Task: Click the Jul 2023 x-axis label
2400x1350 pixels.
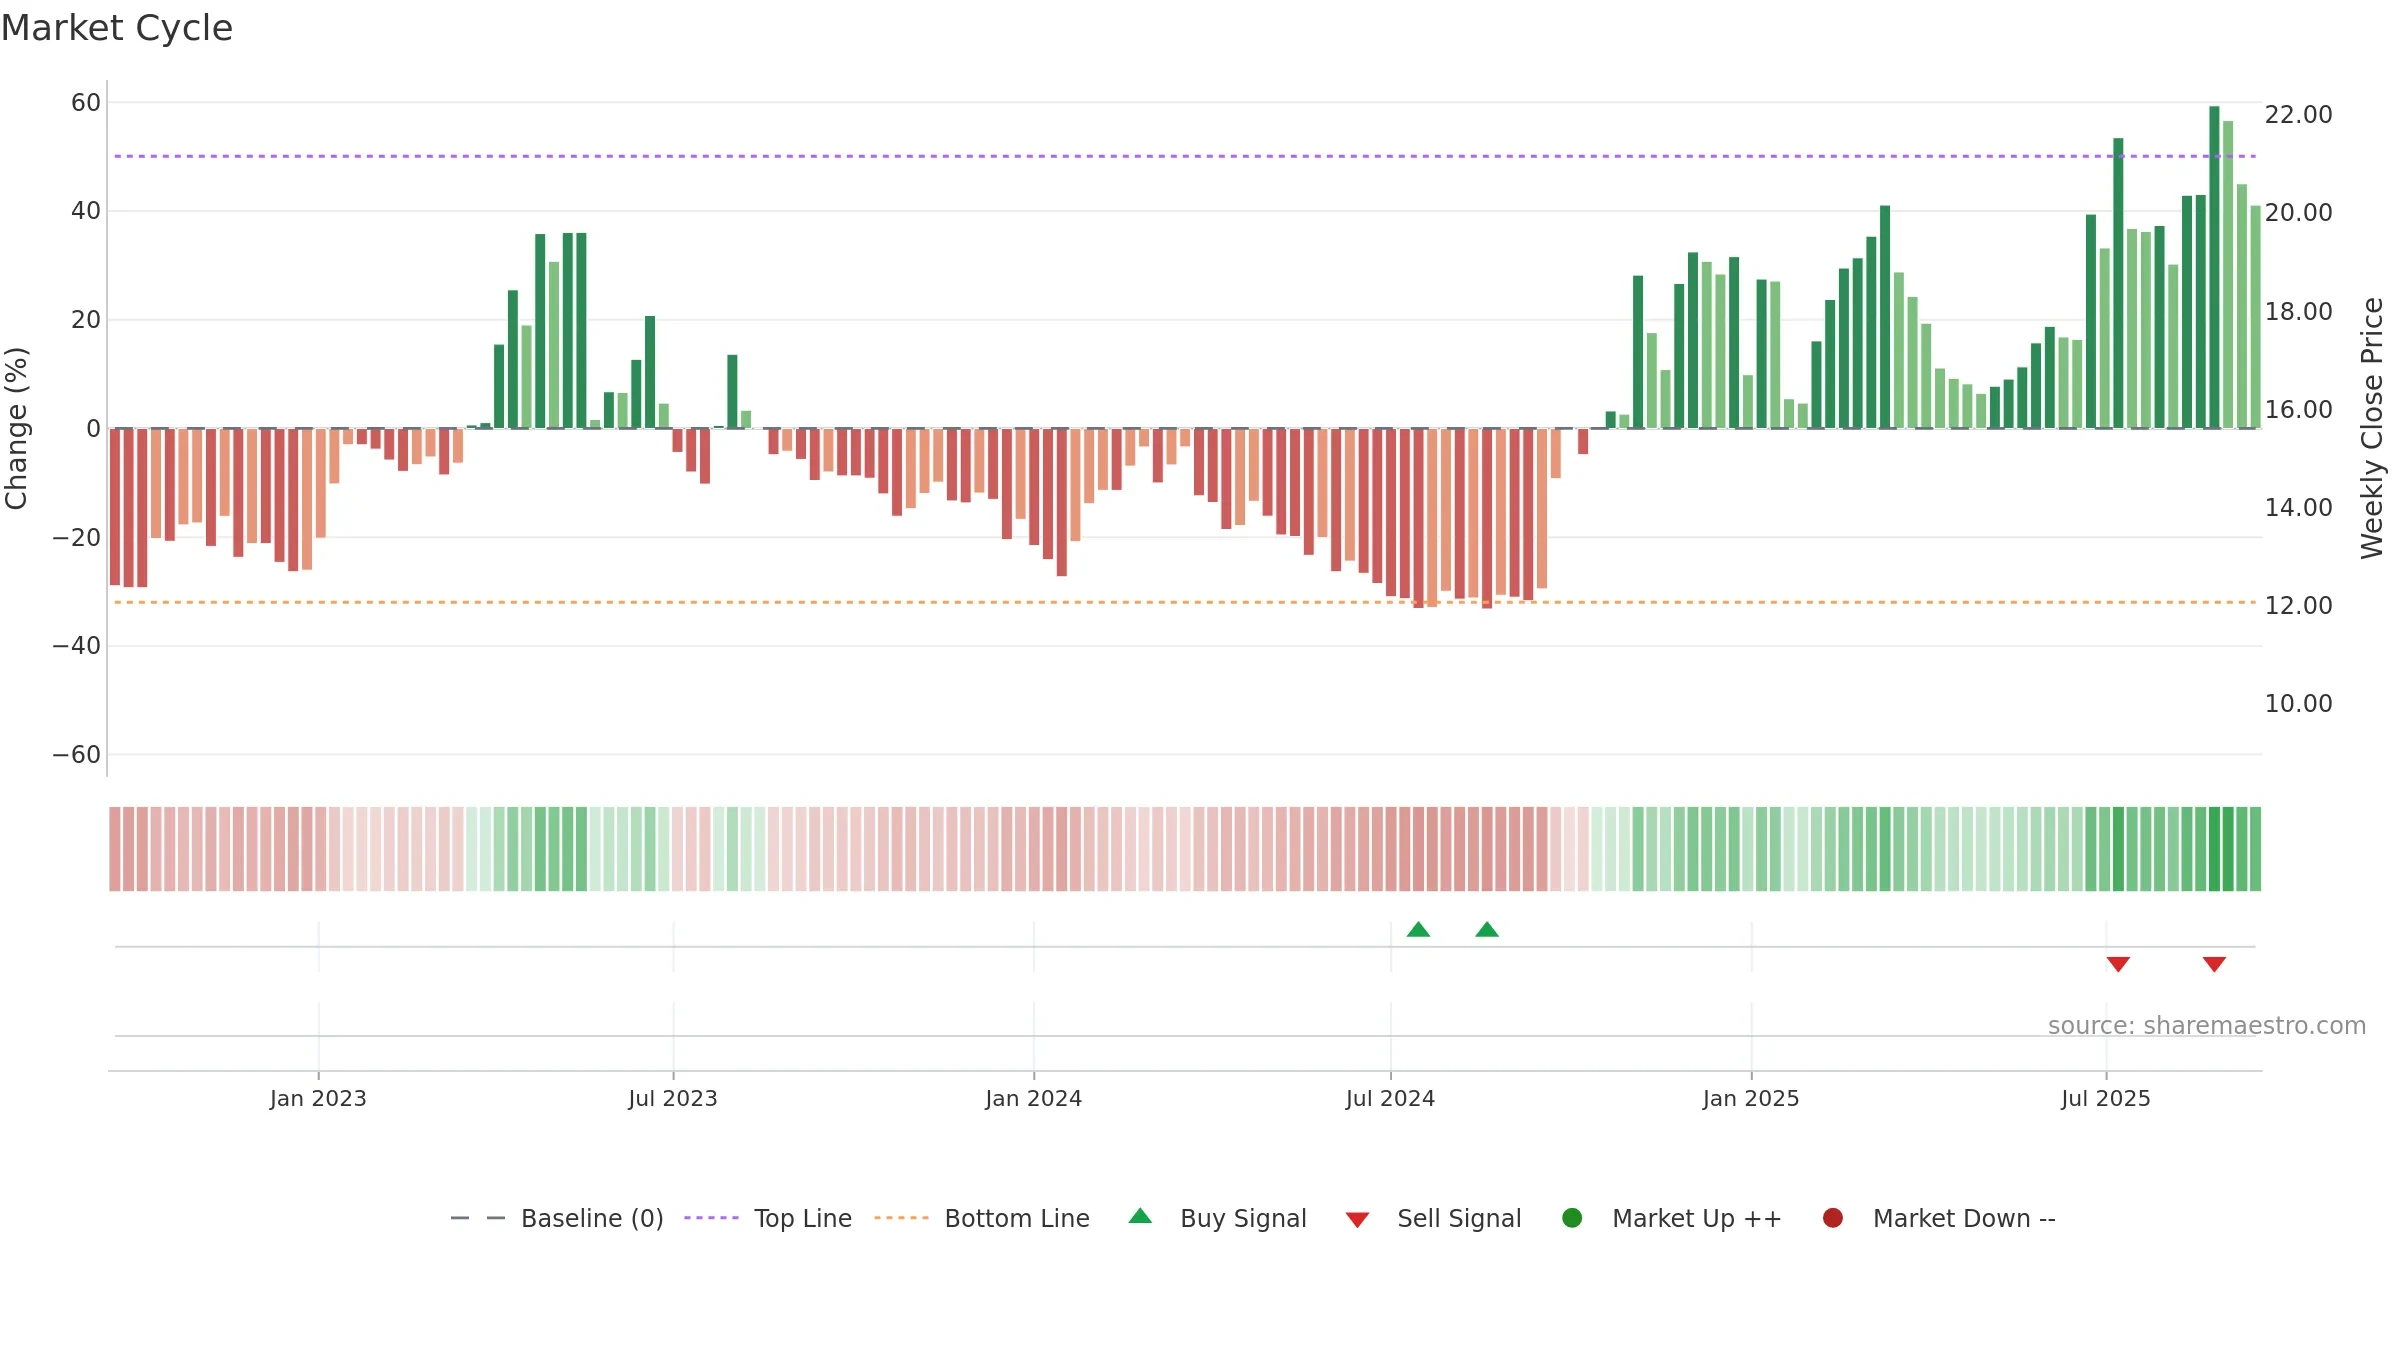Action: click(673, 1098)
